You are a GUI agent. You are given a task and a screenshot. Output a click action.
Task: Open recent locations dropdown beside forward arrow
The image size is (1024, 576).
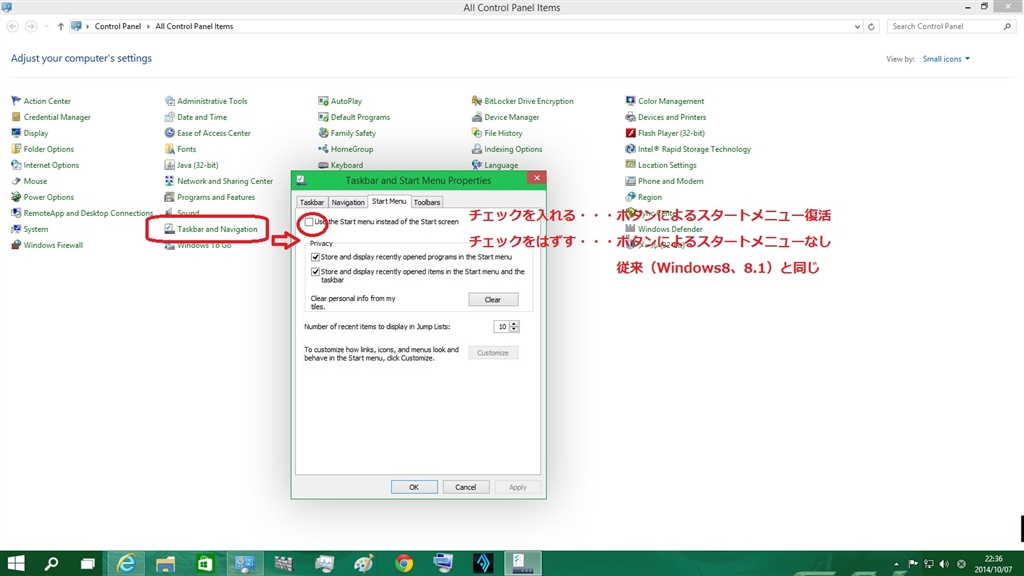[46, 27]
